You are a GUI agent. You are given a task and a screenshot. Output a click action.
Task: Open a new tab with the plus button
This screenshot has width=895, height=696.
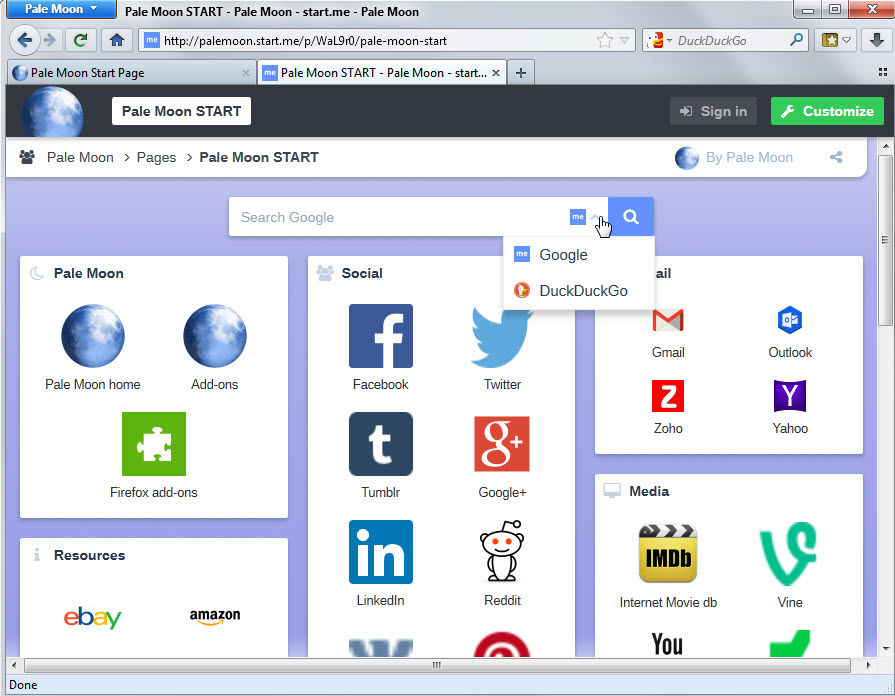521,73
